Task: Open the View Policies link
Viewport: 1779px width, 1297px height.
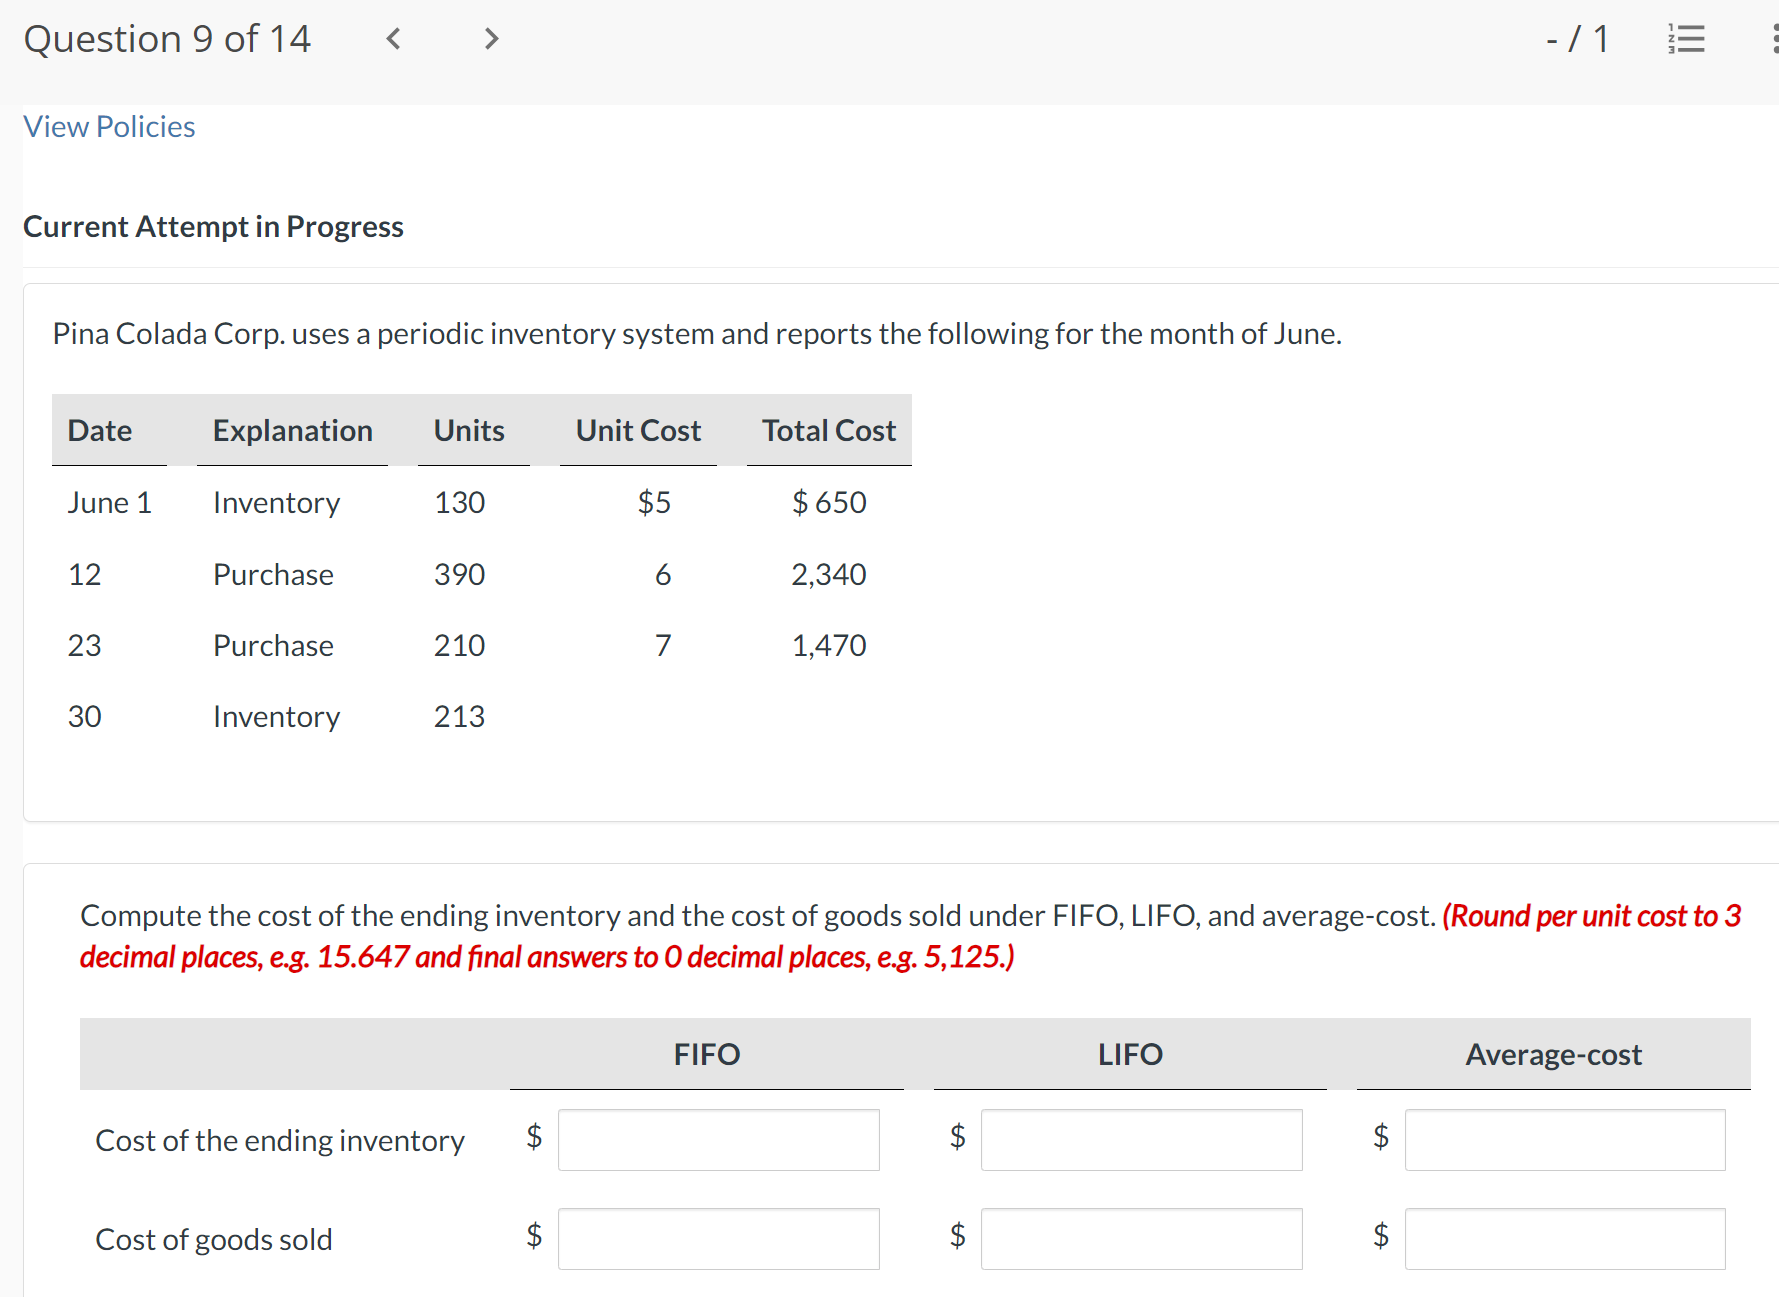Action: pos(109,127)
